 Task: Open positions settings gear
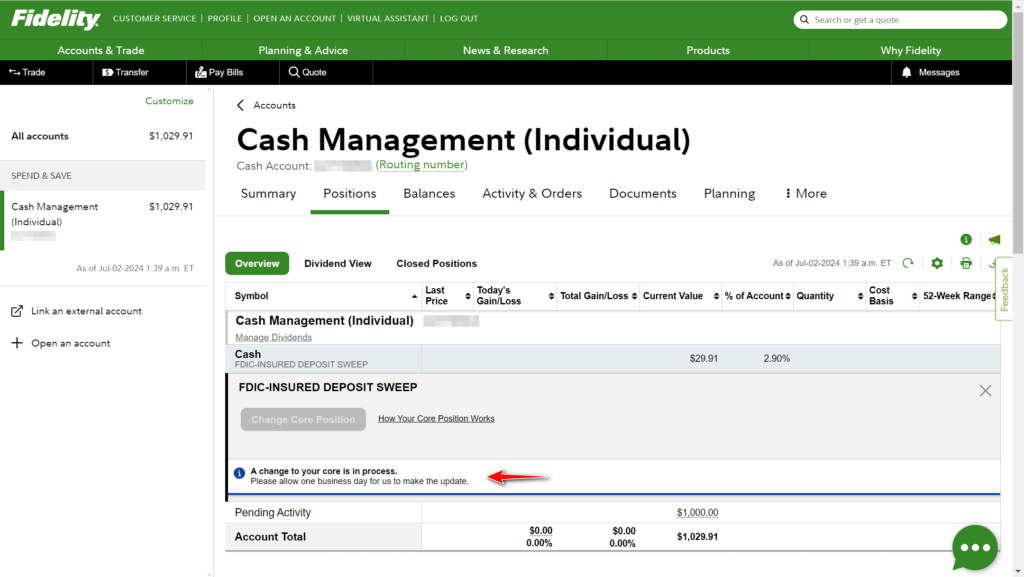(937, 263)
